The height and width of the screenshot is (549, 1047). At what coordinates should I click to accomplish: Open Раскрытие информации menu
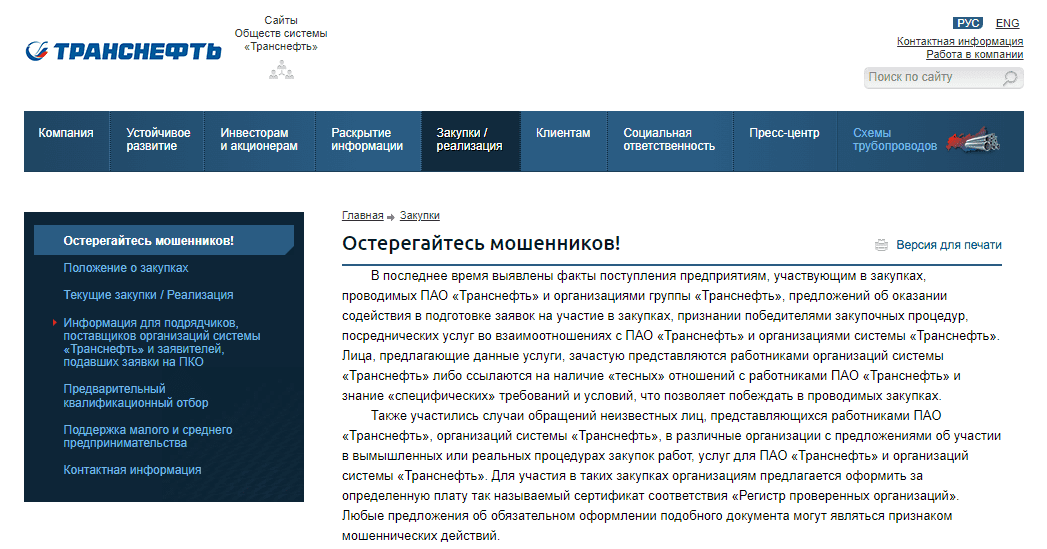coord(367,140)
